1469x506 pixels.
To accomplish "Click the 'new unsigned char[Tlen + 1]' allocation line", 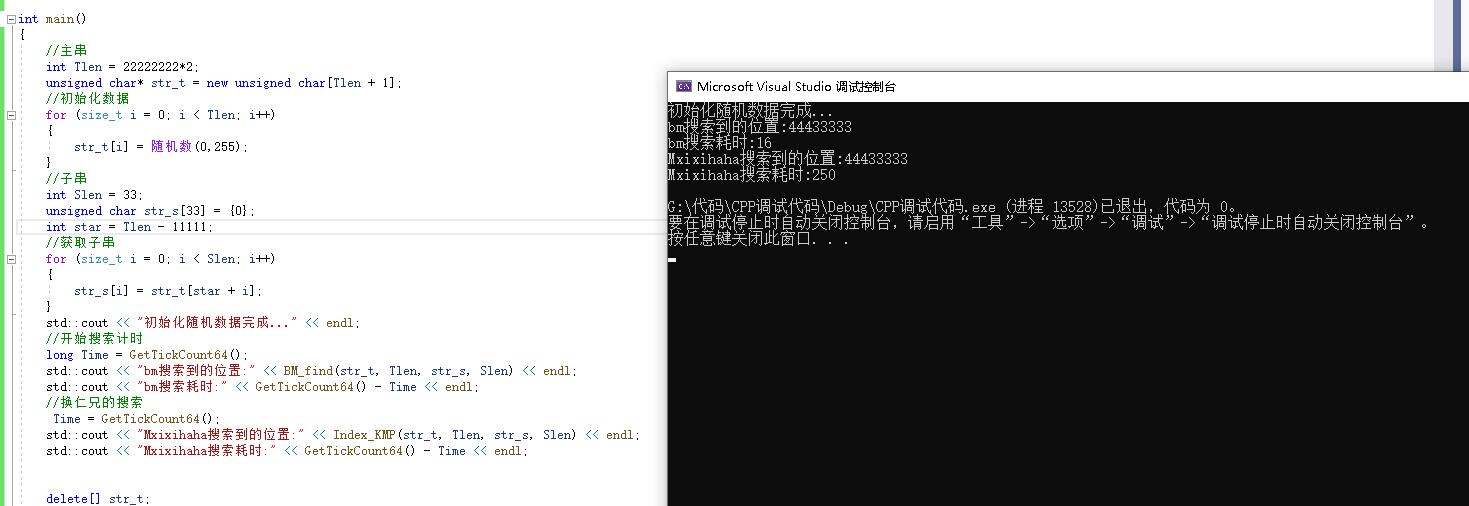I will [x=223, y=83].
